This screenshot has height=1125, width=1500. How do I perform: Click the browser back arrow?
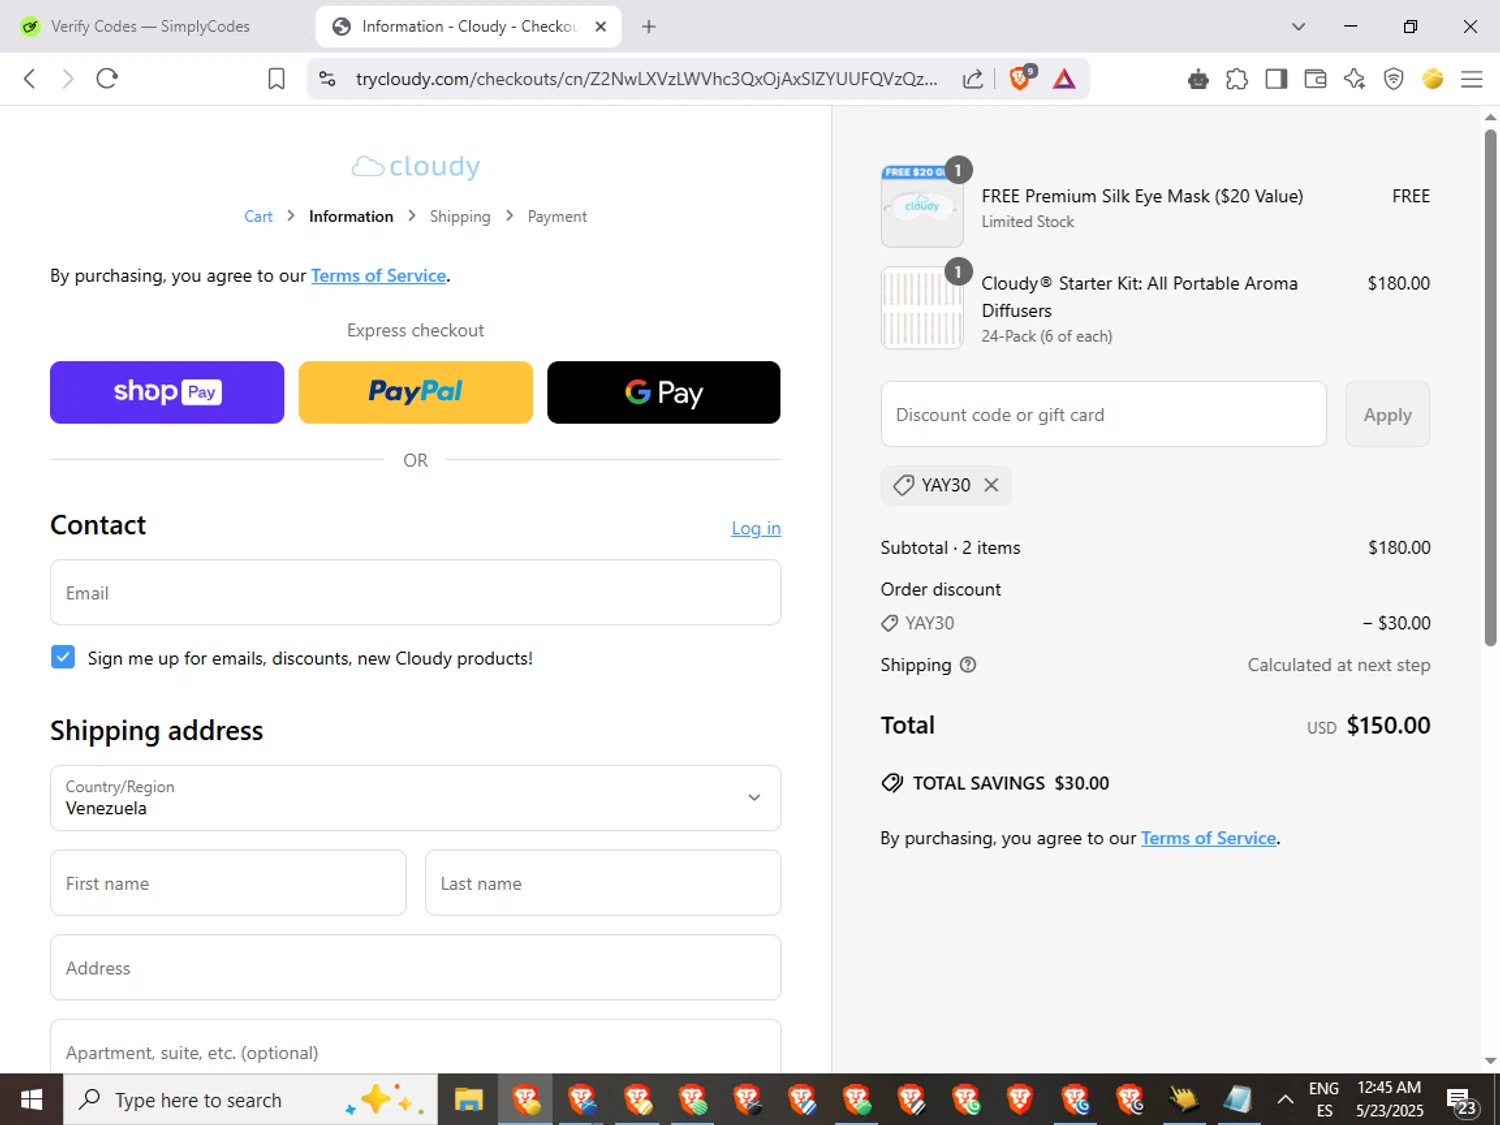click(x=30, y=79)
